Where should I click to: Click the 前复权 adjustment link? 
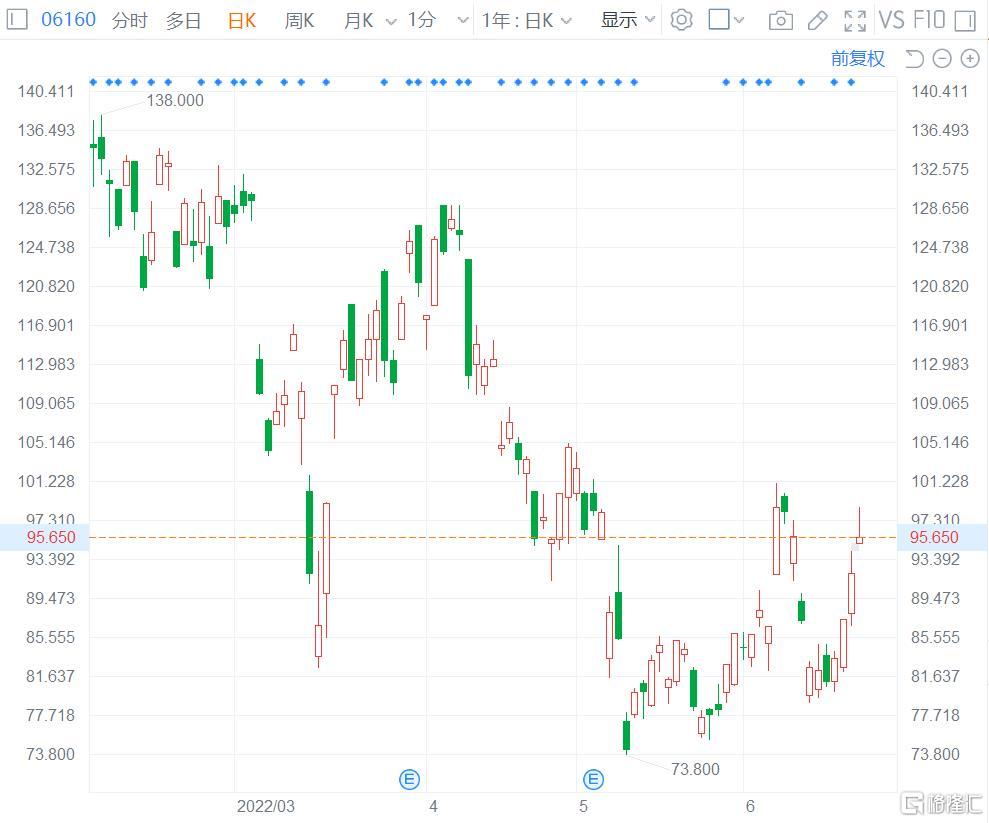(x=858, y=58)
